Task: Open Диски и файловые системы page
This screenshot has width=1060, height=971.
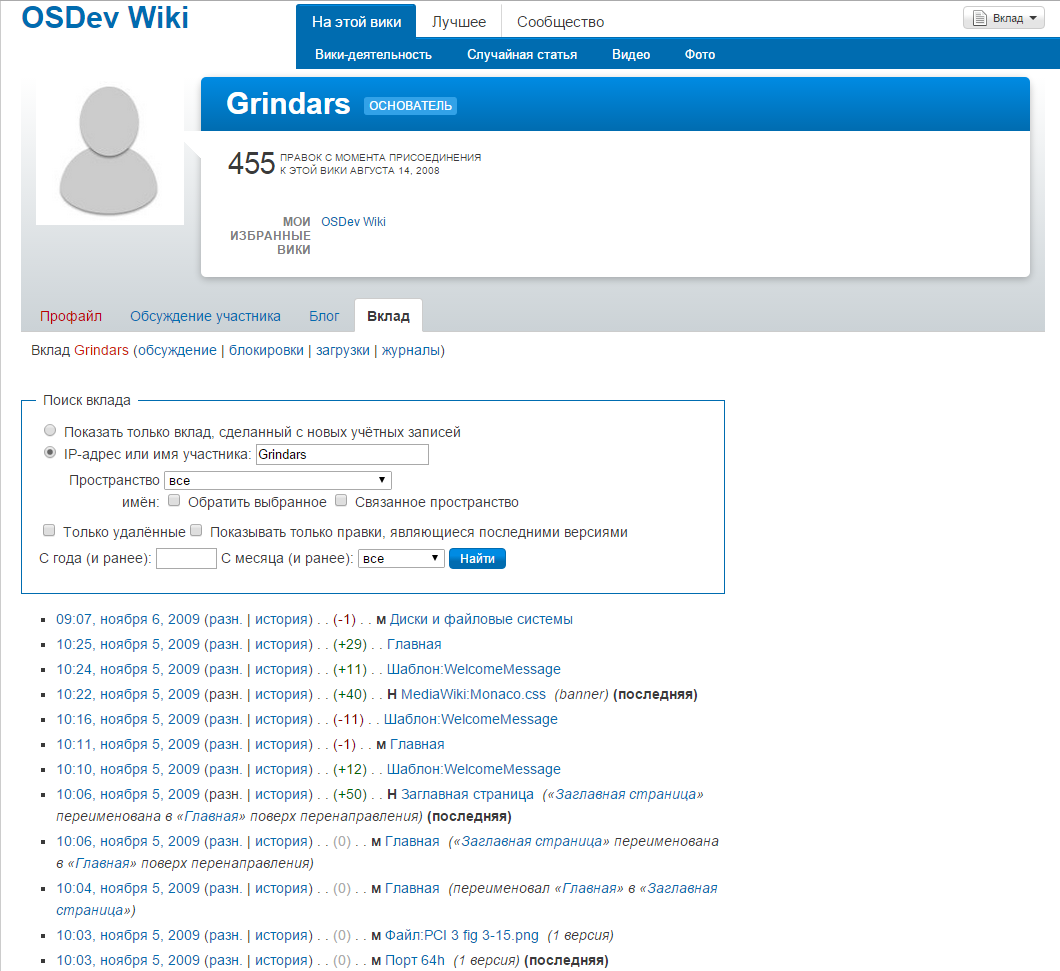Action: coord(481,619)
